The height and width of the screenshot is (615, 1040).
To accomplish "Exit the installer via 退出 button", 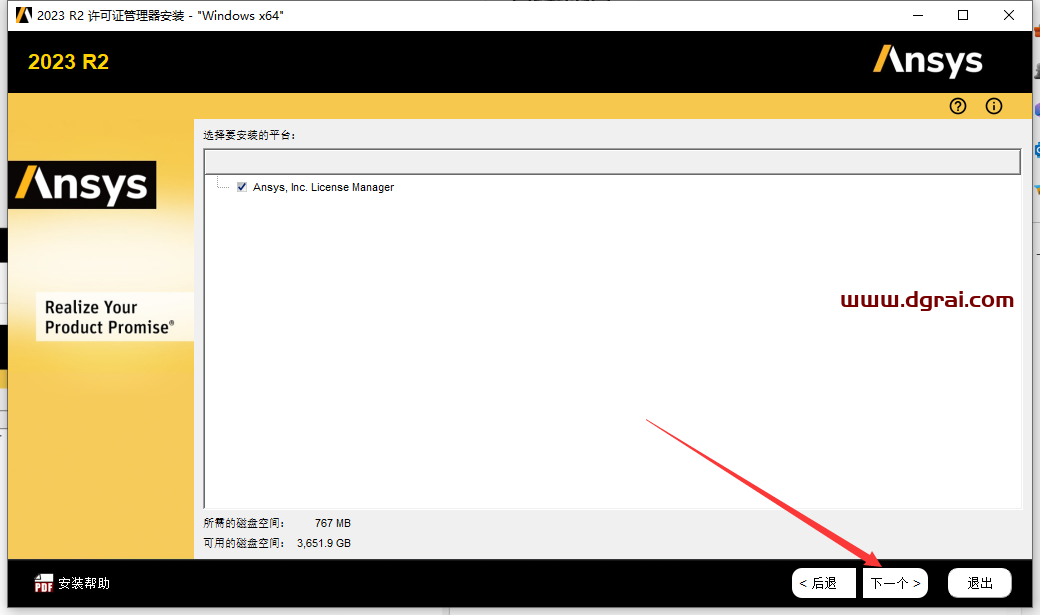I will pyautogui.click(x=980, y=583).
